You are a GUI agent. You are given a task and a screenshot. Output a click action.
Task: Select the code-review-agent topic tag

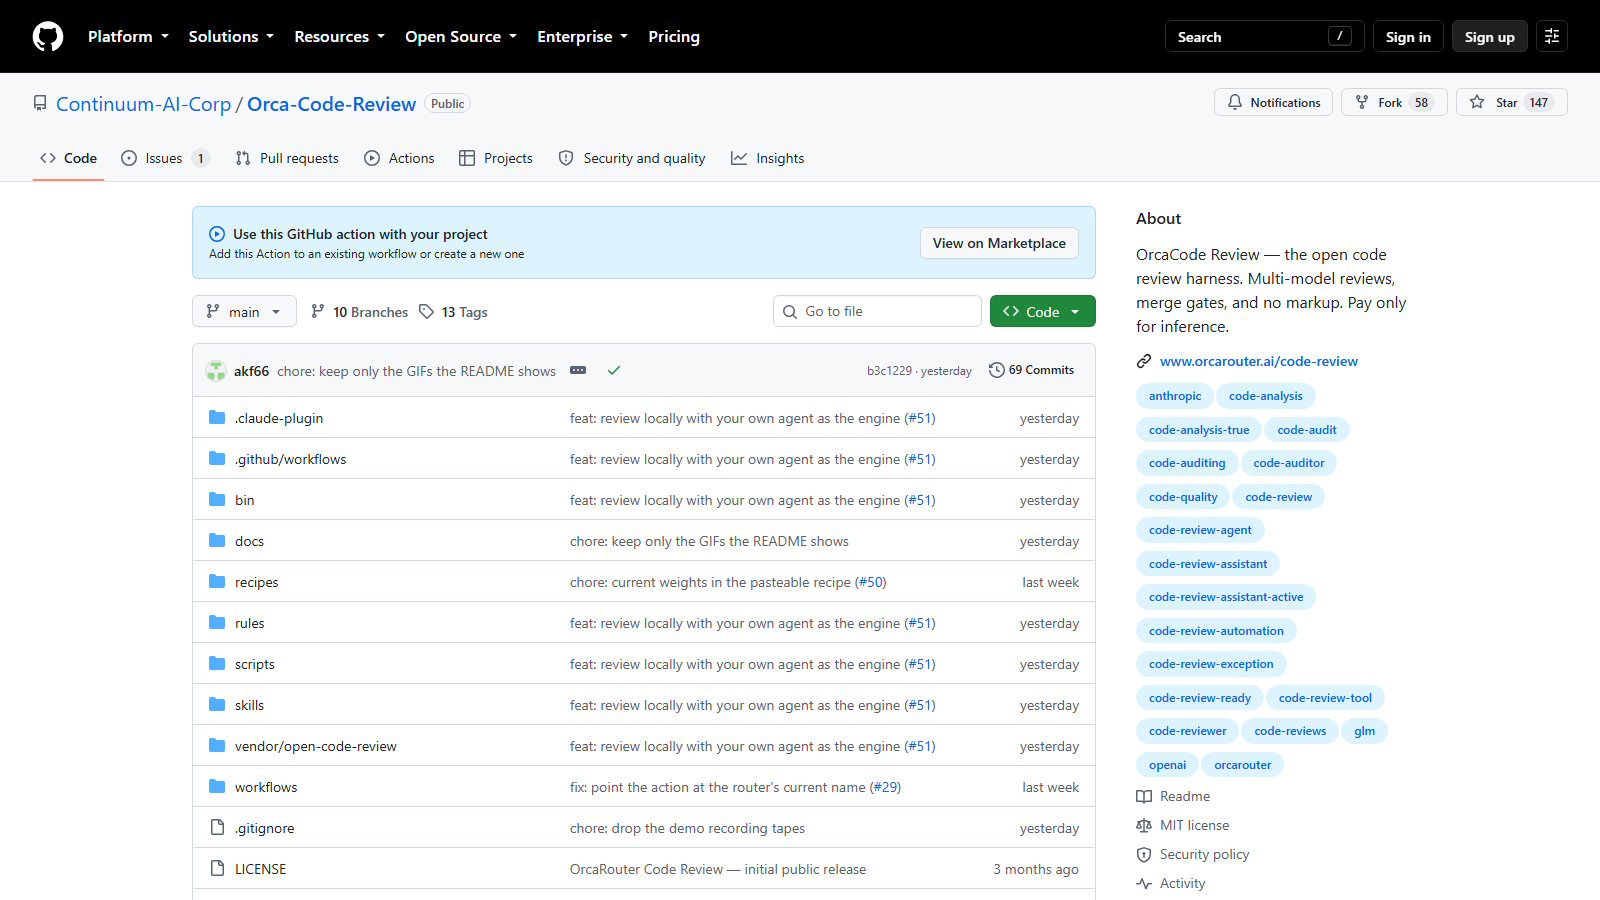1200,531
